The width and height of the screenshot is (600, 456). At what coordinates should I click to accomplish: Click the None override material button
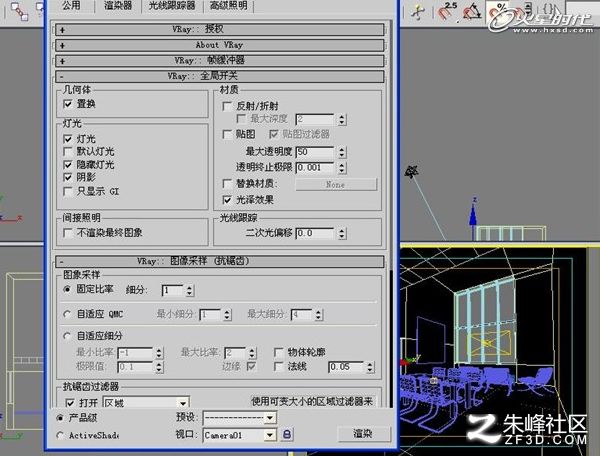click(x=336, y=184)
